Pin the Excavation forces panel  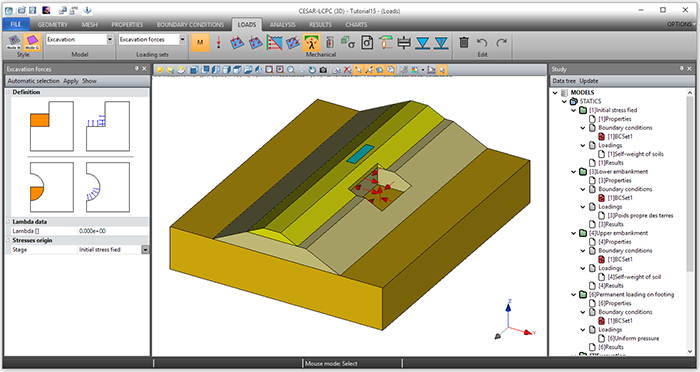point(137,68)
